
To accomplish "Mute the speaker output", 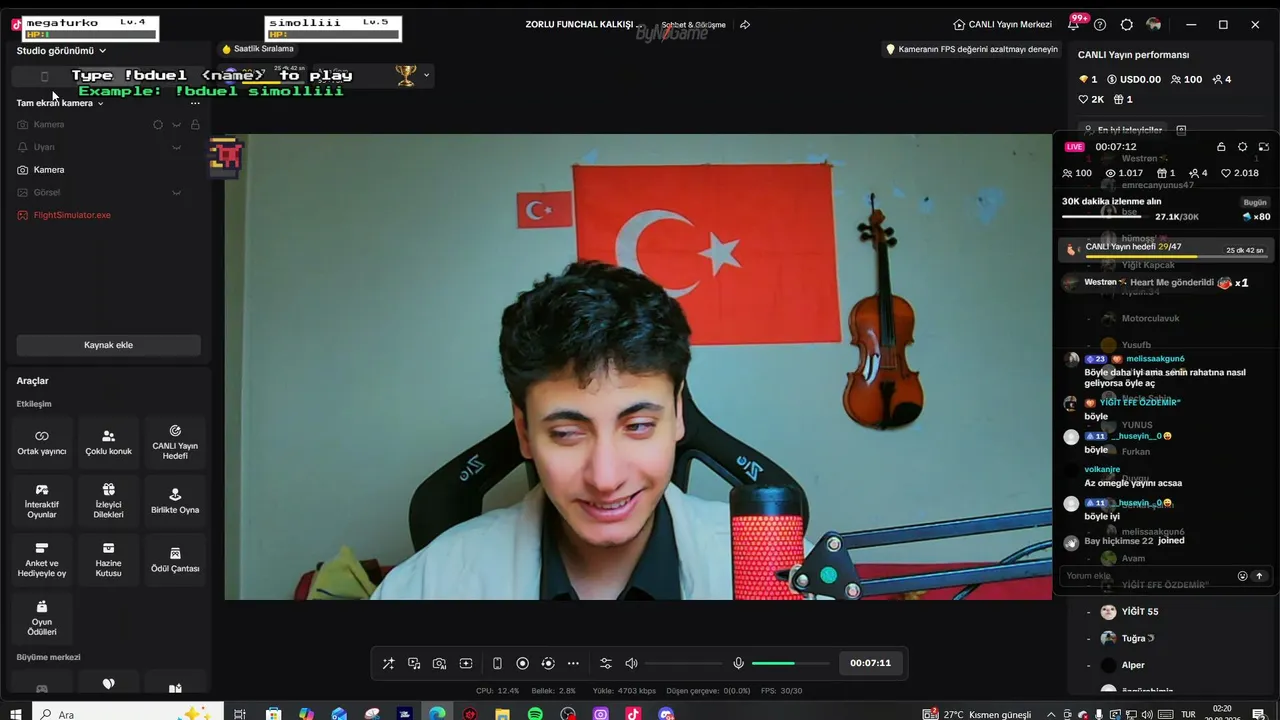I will click(631, 663).
